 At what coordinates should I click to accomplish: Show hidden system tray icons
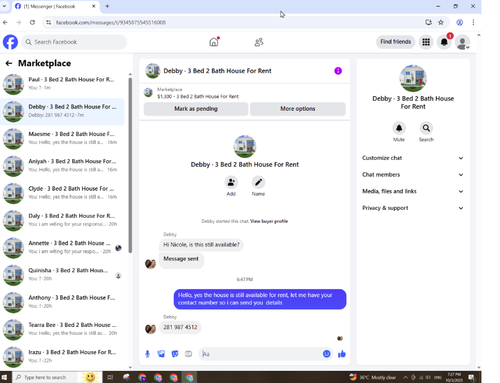point(405,377)
